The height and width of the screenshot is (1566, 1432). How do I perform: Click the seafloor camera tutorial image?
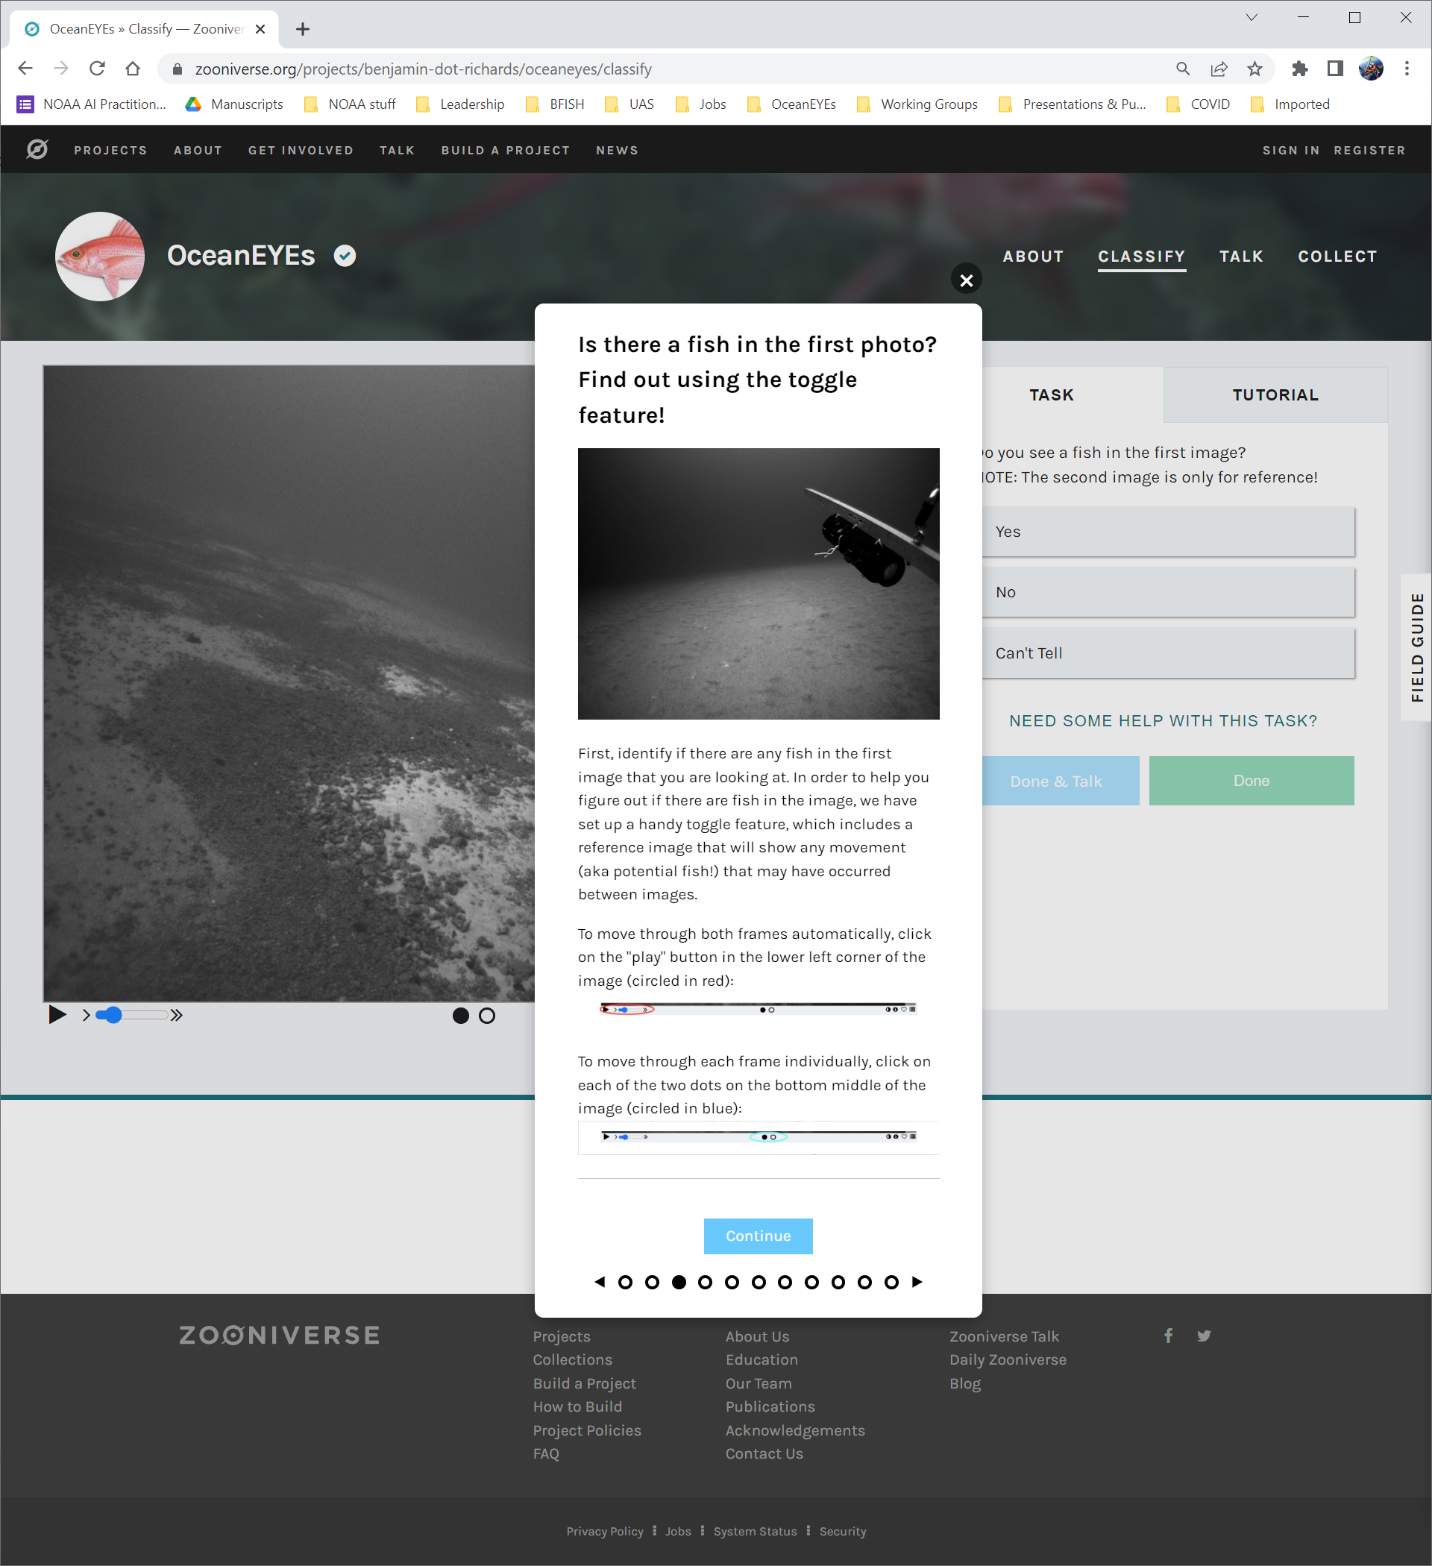coord(759,584)
